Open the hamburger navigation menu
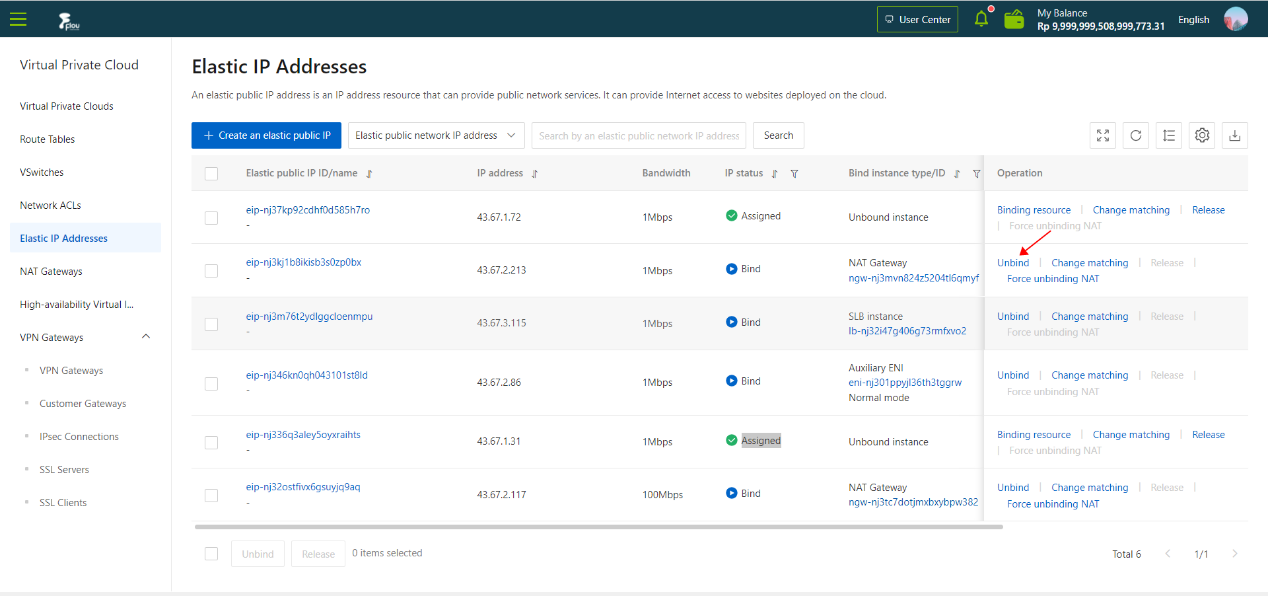Screen dimensions: 1268x596 coord(18,19)
